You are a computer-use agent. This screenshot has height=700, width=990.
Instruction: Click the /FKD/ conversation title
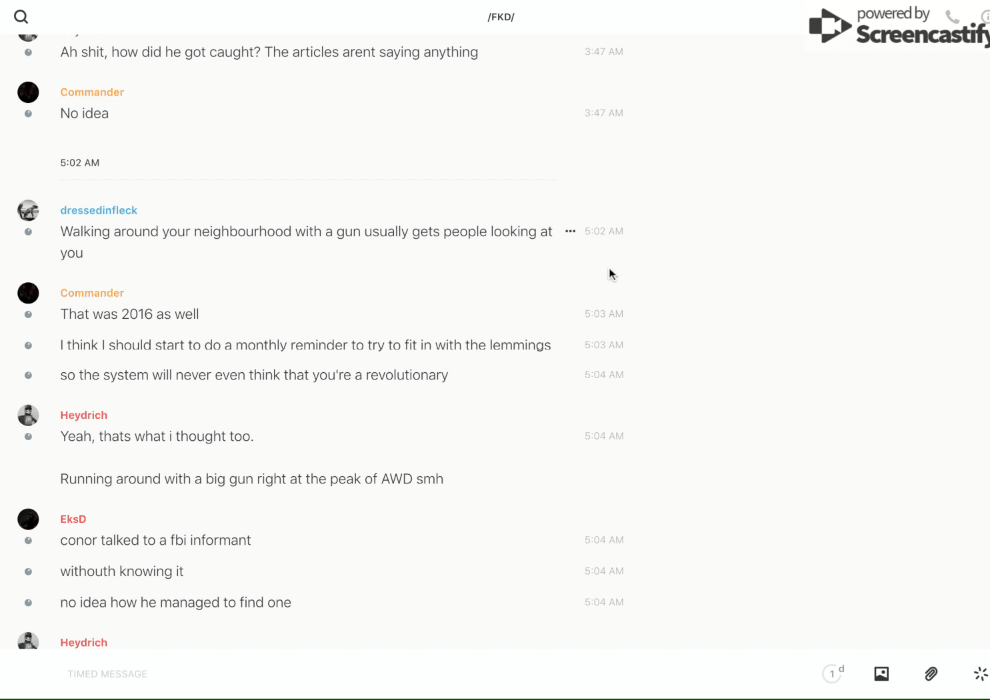pyautogui.click(x=501, y=17)
